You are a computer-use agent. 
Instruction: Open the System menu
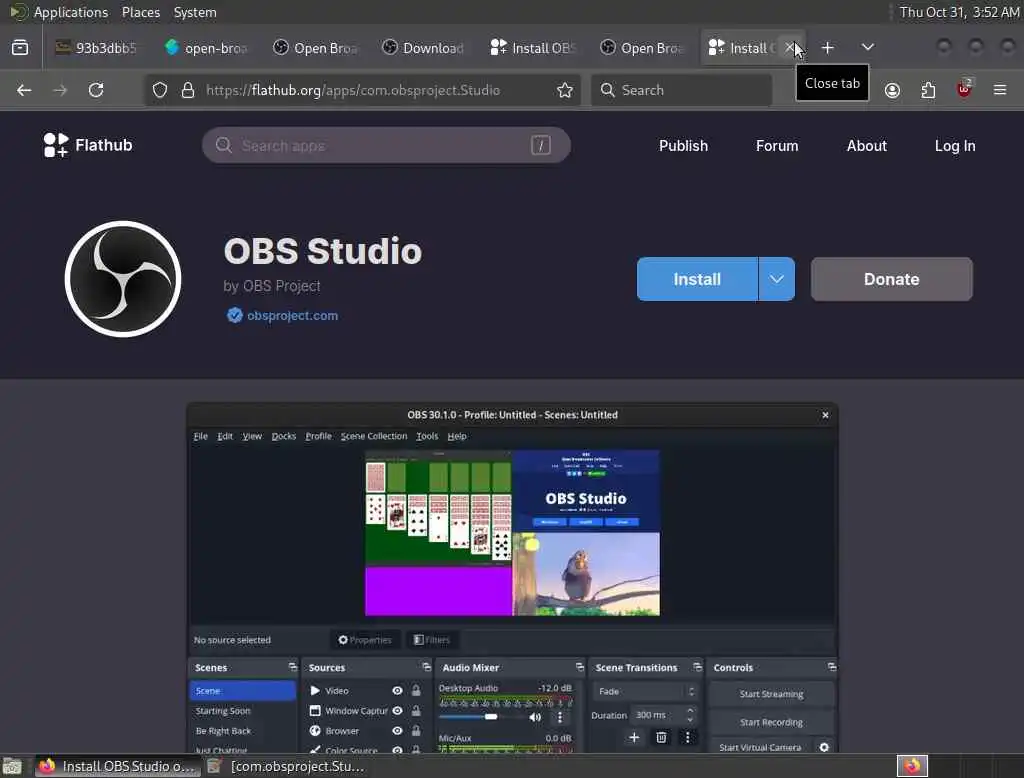coord(195,12)
